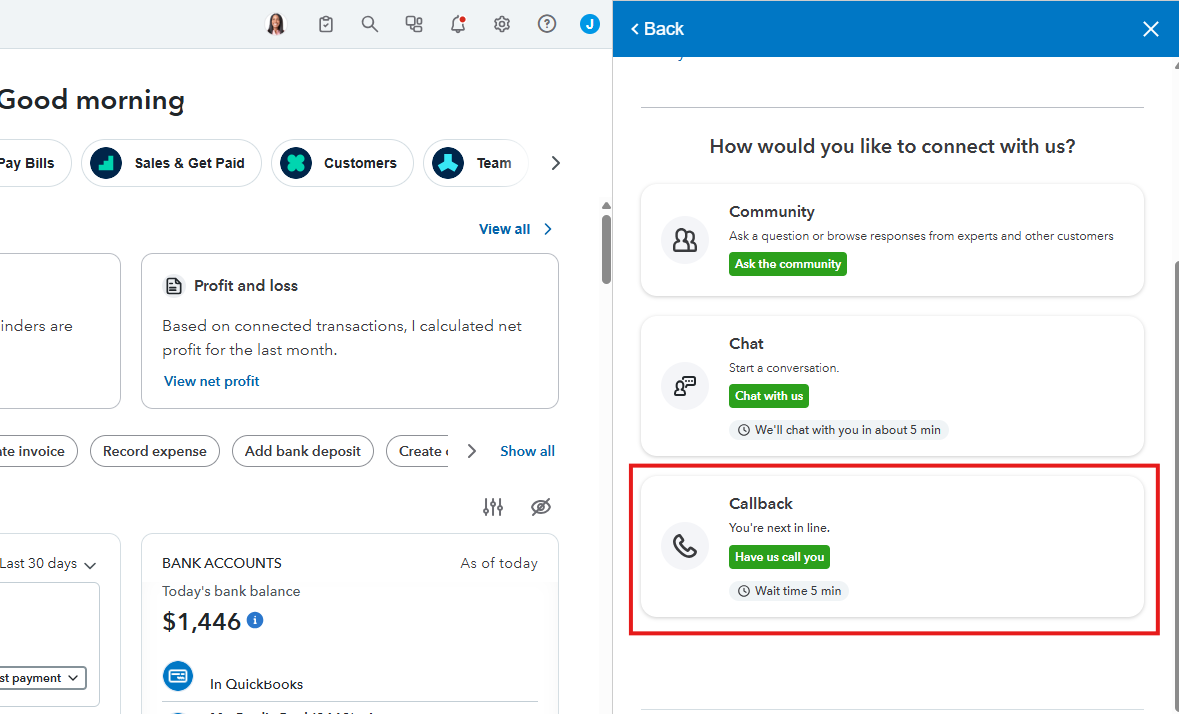The width and height of the screenshot is (1179, 714).
Task: Toggle the hide balances eye icon
Action: [x=541, y=507]
